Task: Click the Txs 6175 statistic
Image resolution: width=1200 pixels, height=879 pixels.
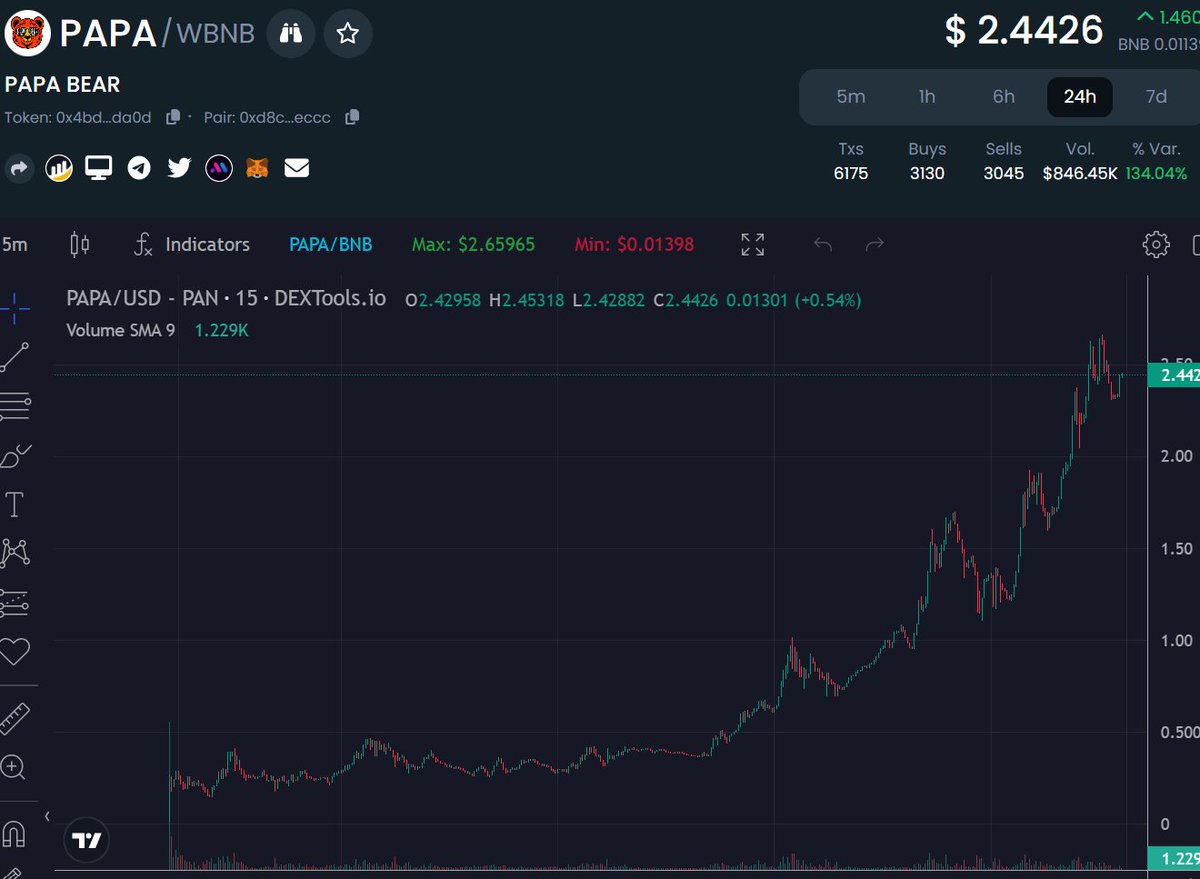Action: [x=851, y=161]
